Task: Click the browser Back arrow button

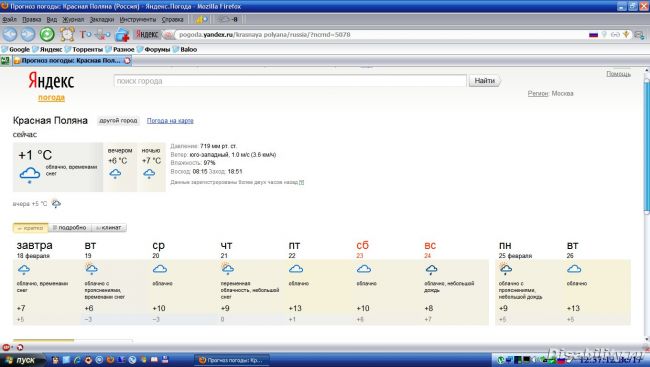Action: pos(10,34)
